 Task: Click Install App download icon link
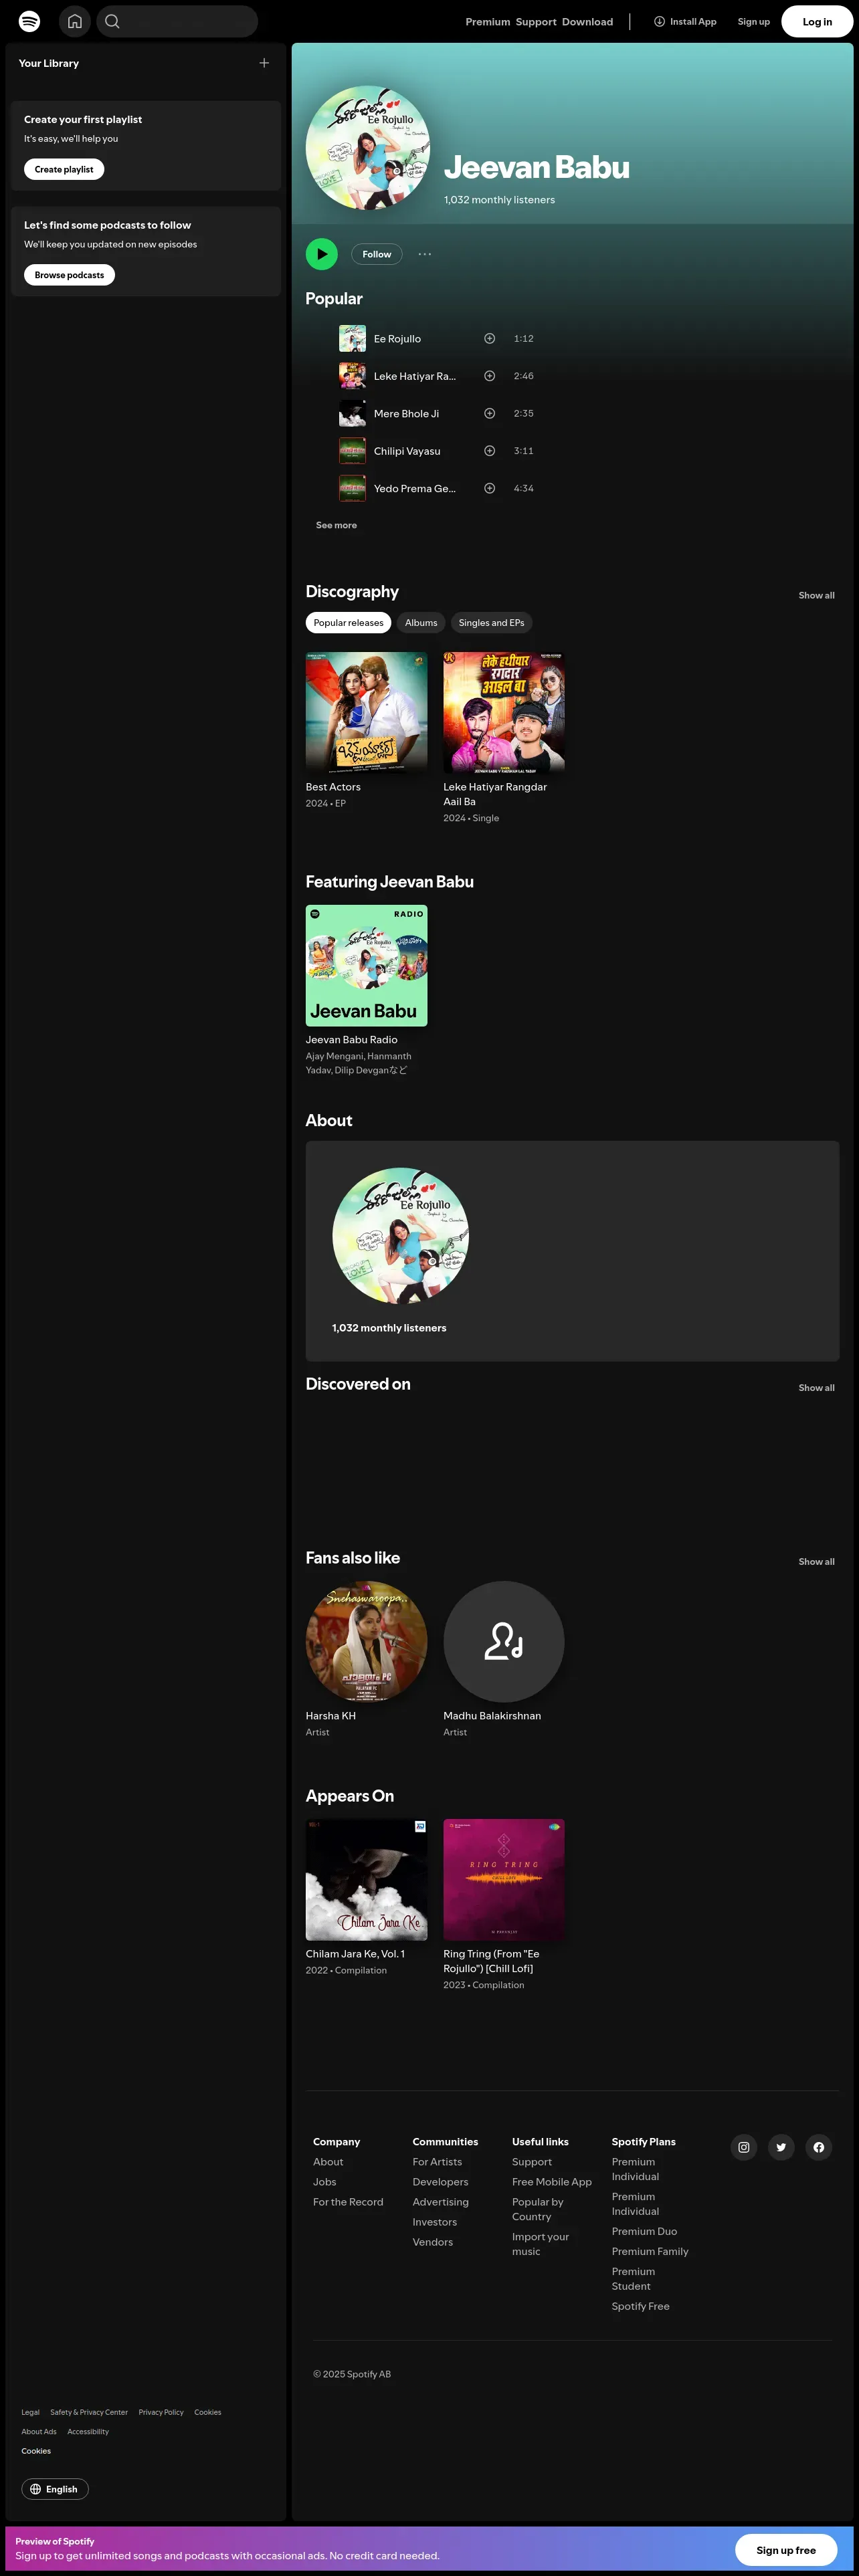tap(685, 22)
